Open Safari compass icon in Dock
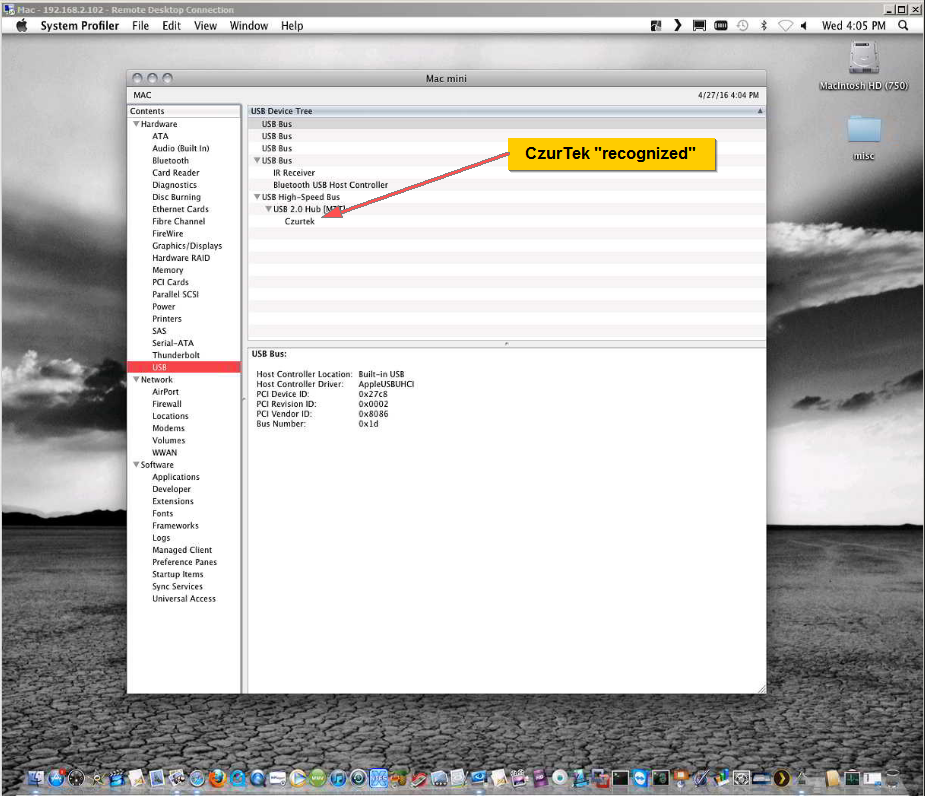Screen dimensions: 925x796 (197, 778)
